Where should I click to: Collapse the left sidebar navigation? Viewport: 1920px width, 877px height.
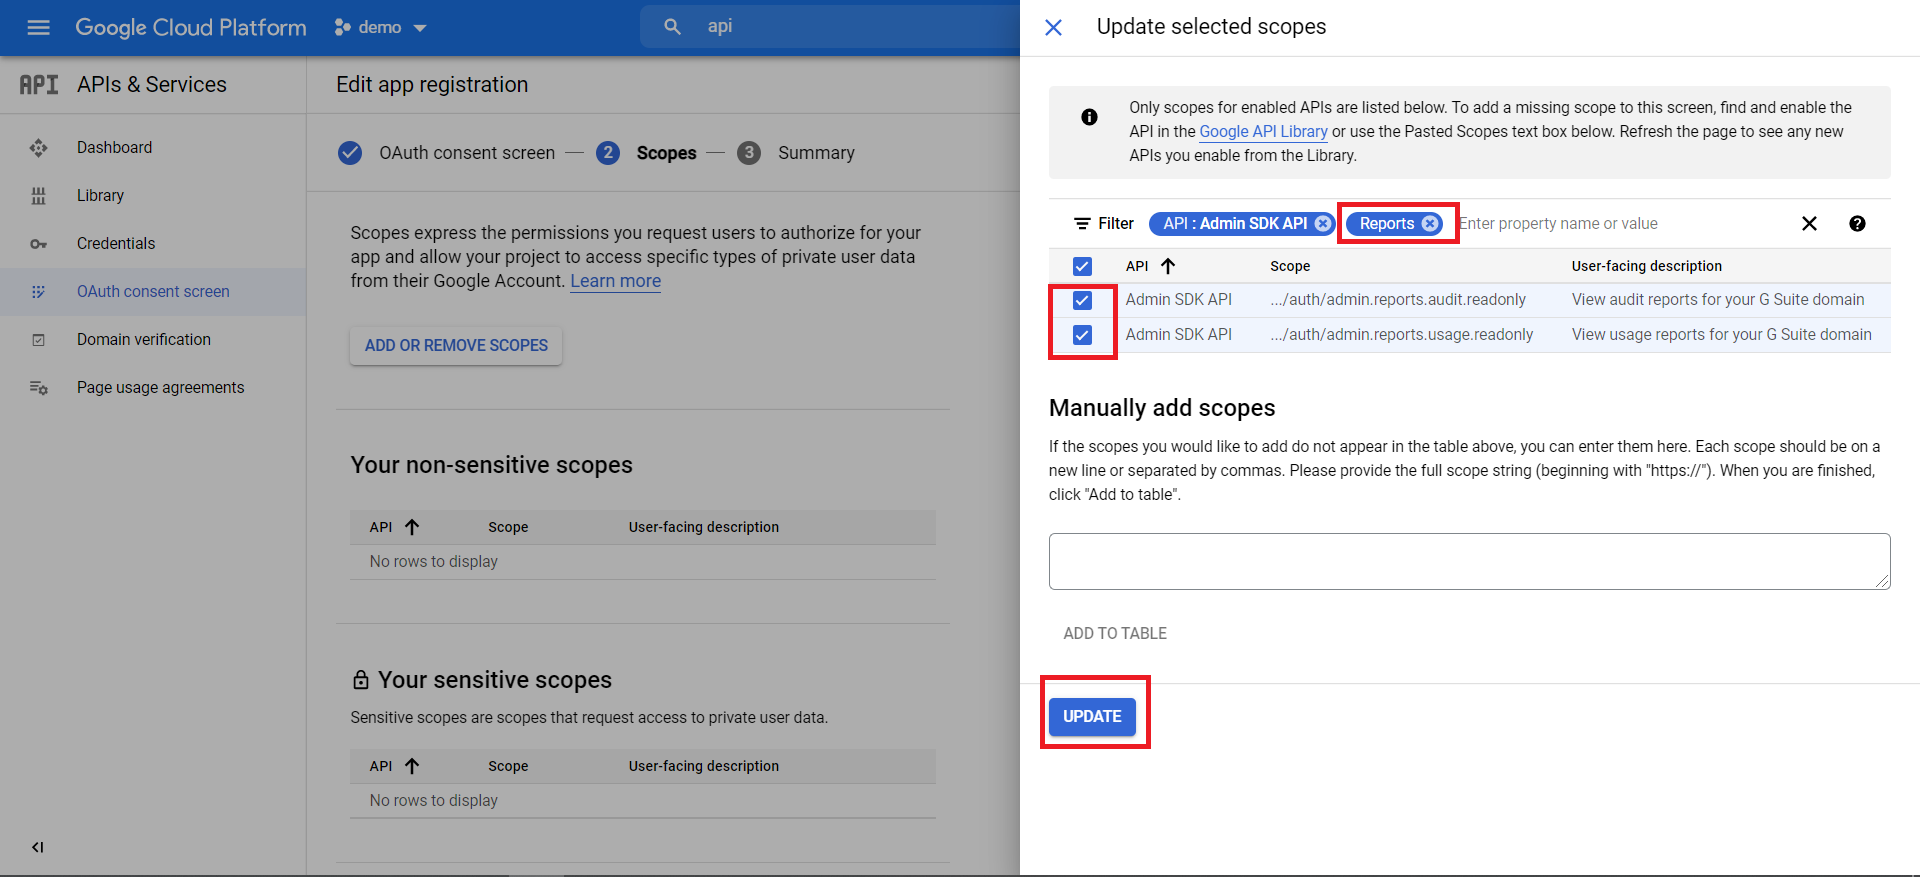pos(37,847)
